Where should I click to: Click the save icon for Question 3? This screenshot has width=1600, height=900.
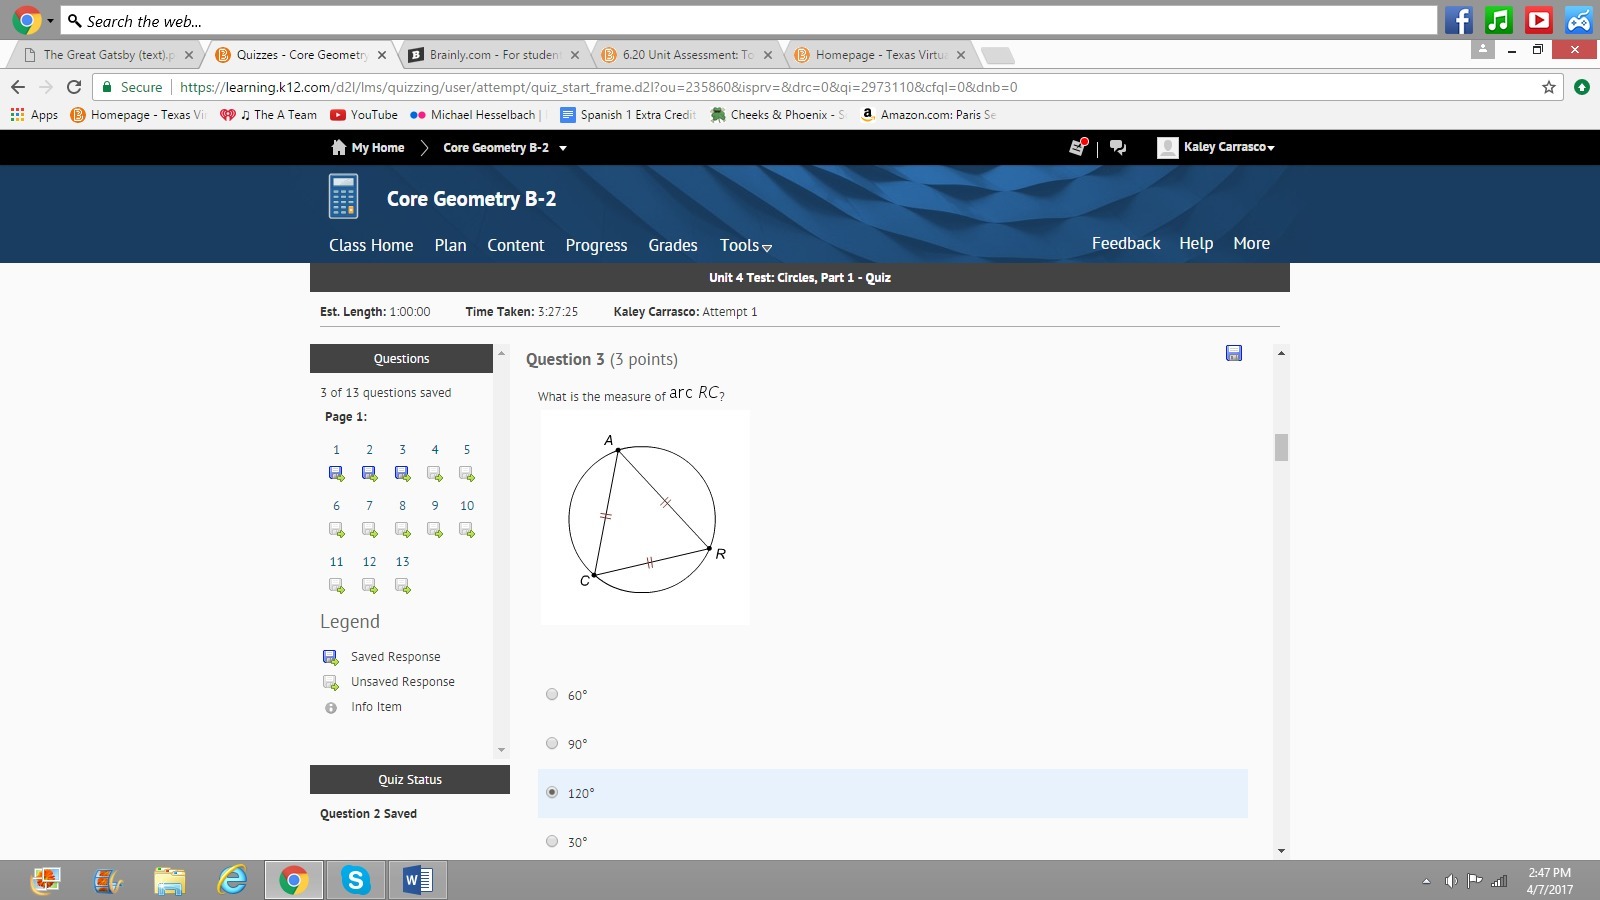(1234, 353)
